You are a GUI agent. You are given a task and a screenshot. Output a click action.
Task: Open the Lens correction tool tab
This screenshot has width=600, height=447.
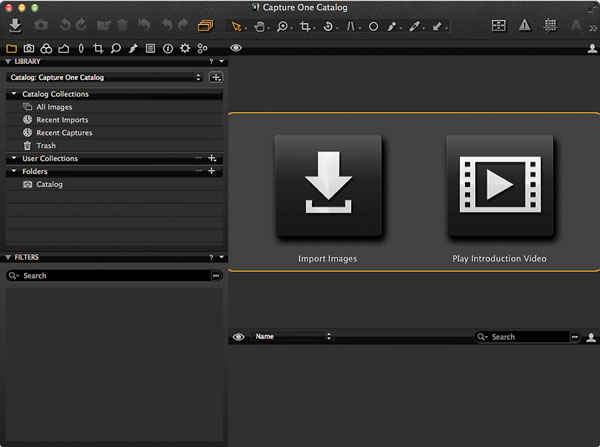[81, 49]
